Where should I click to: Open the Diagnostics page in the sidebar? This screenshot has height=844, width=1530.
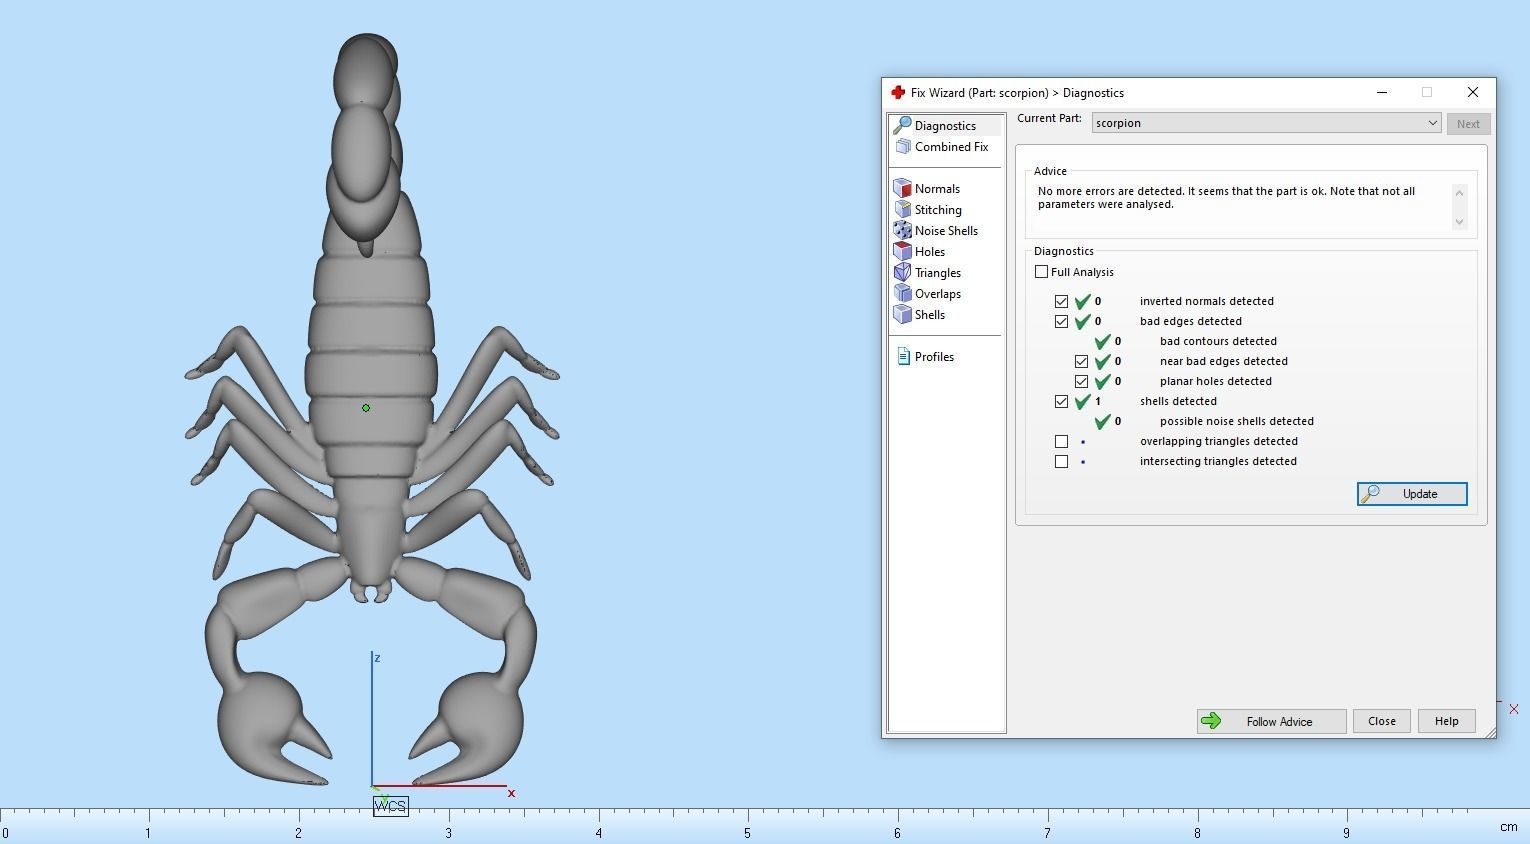945,126
